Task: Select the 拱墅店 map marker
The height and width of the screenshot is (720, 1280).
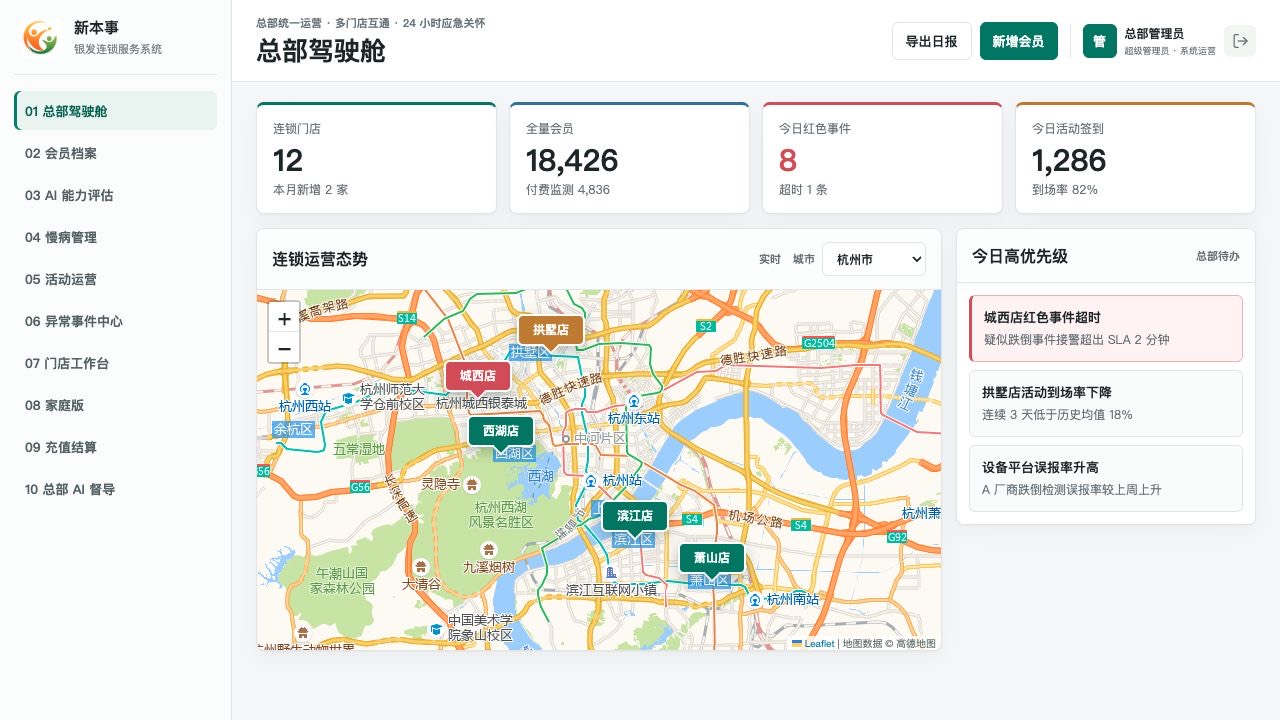Action: [551, 329]
